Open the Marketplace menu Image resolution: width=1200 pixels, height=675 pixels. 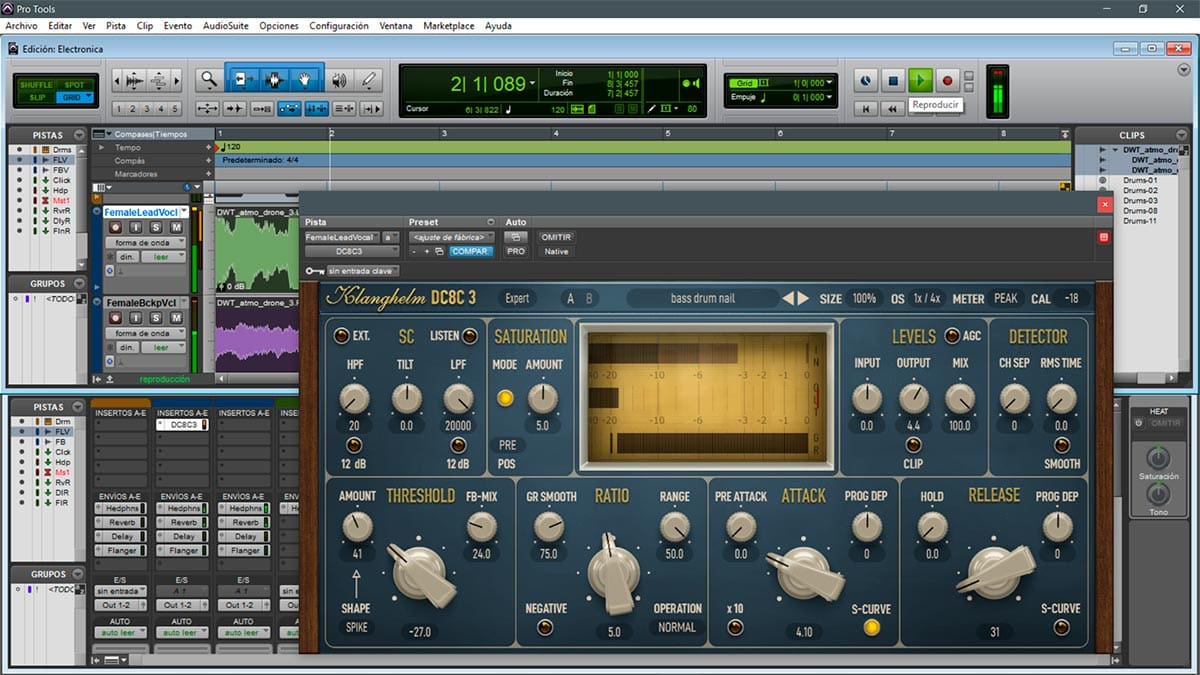448,25
